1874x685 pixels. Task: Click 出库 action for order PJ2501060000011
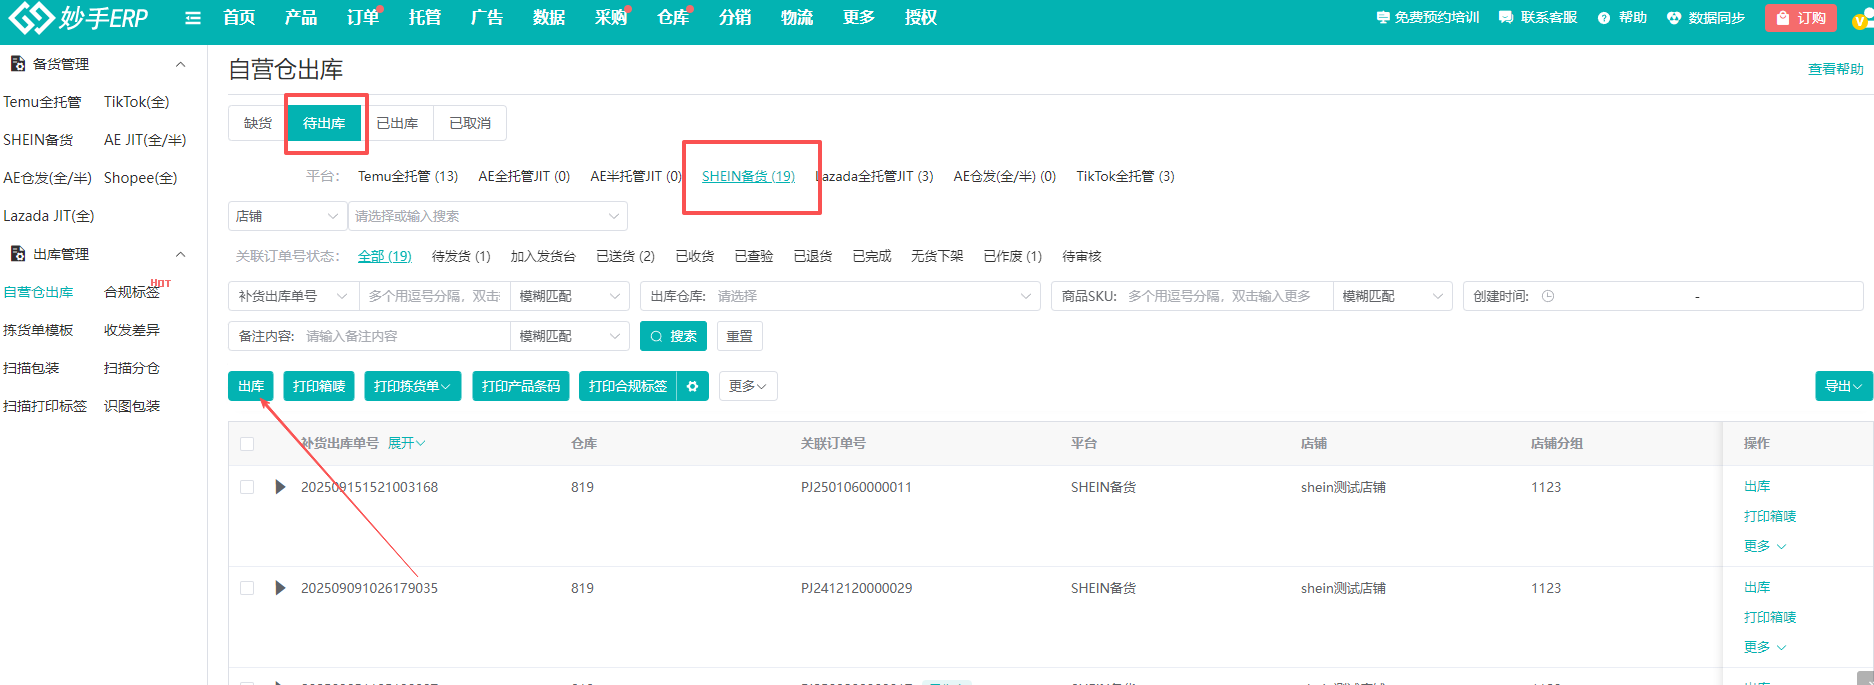point(1757,486)
